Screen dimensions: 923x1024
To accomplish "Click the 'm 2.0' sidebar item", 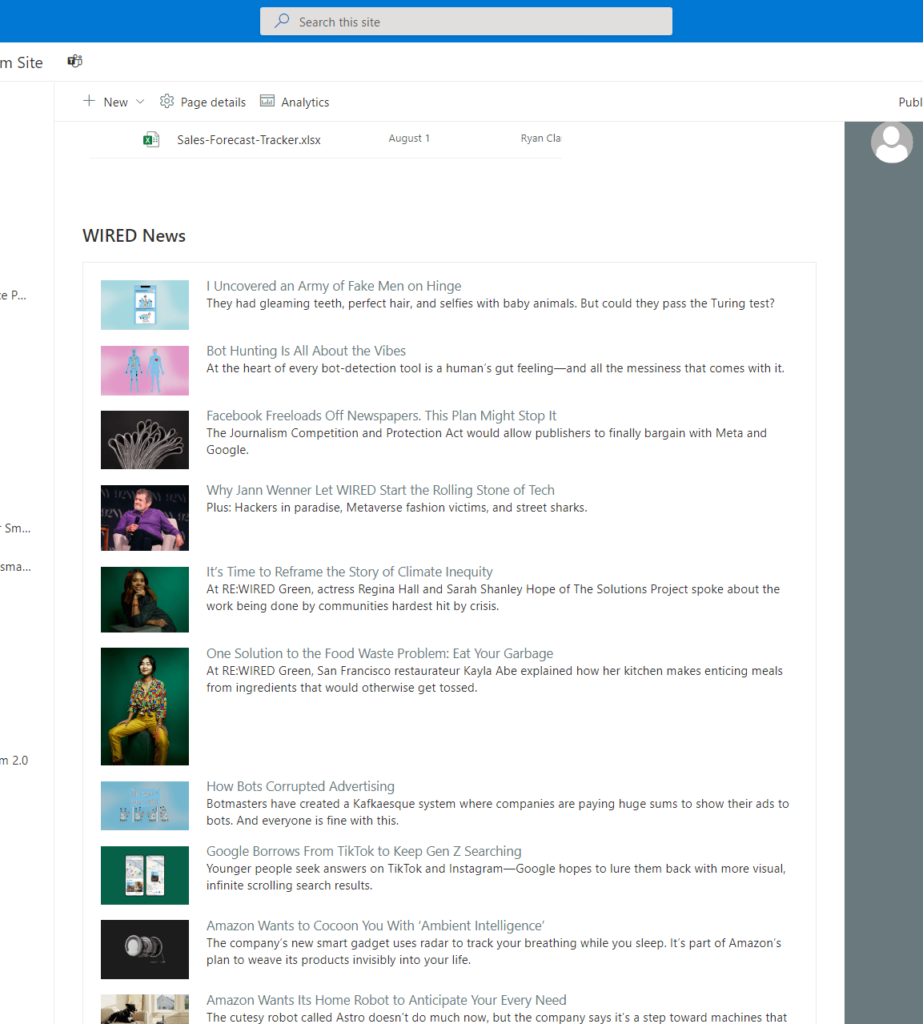I will [14, 760].
